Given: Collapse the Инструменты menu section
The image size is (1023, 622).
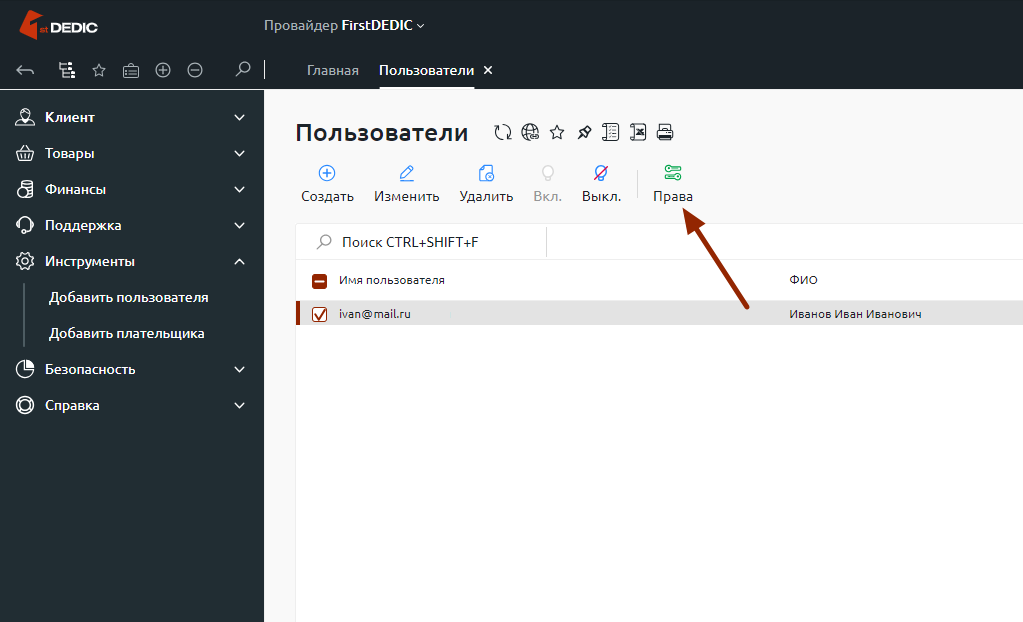Looking at the screenshot, I should [130, 261].
